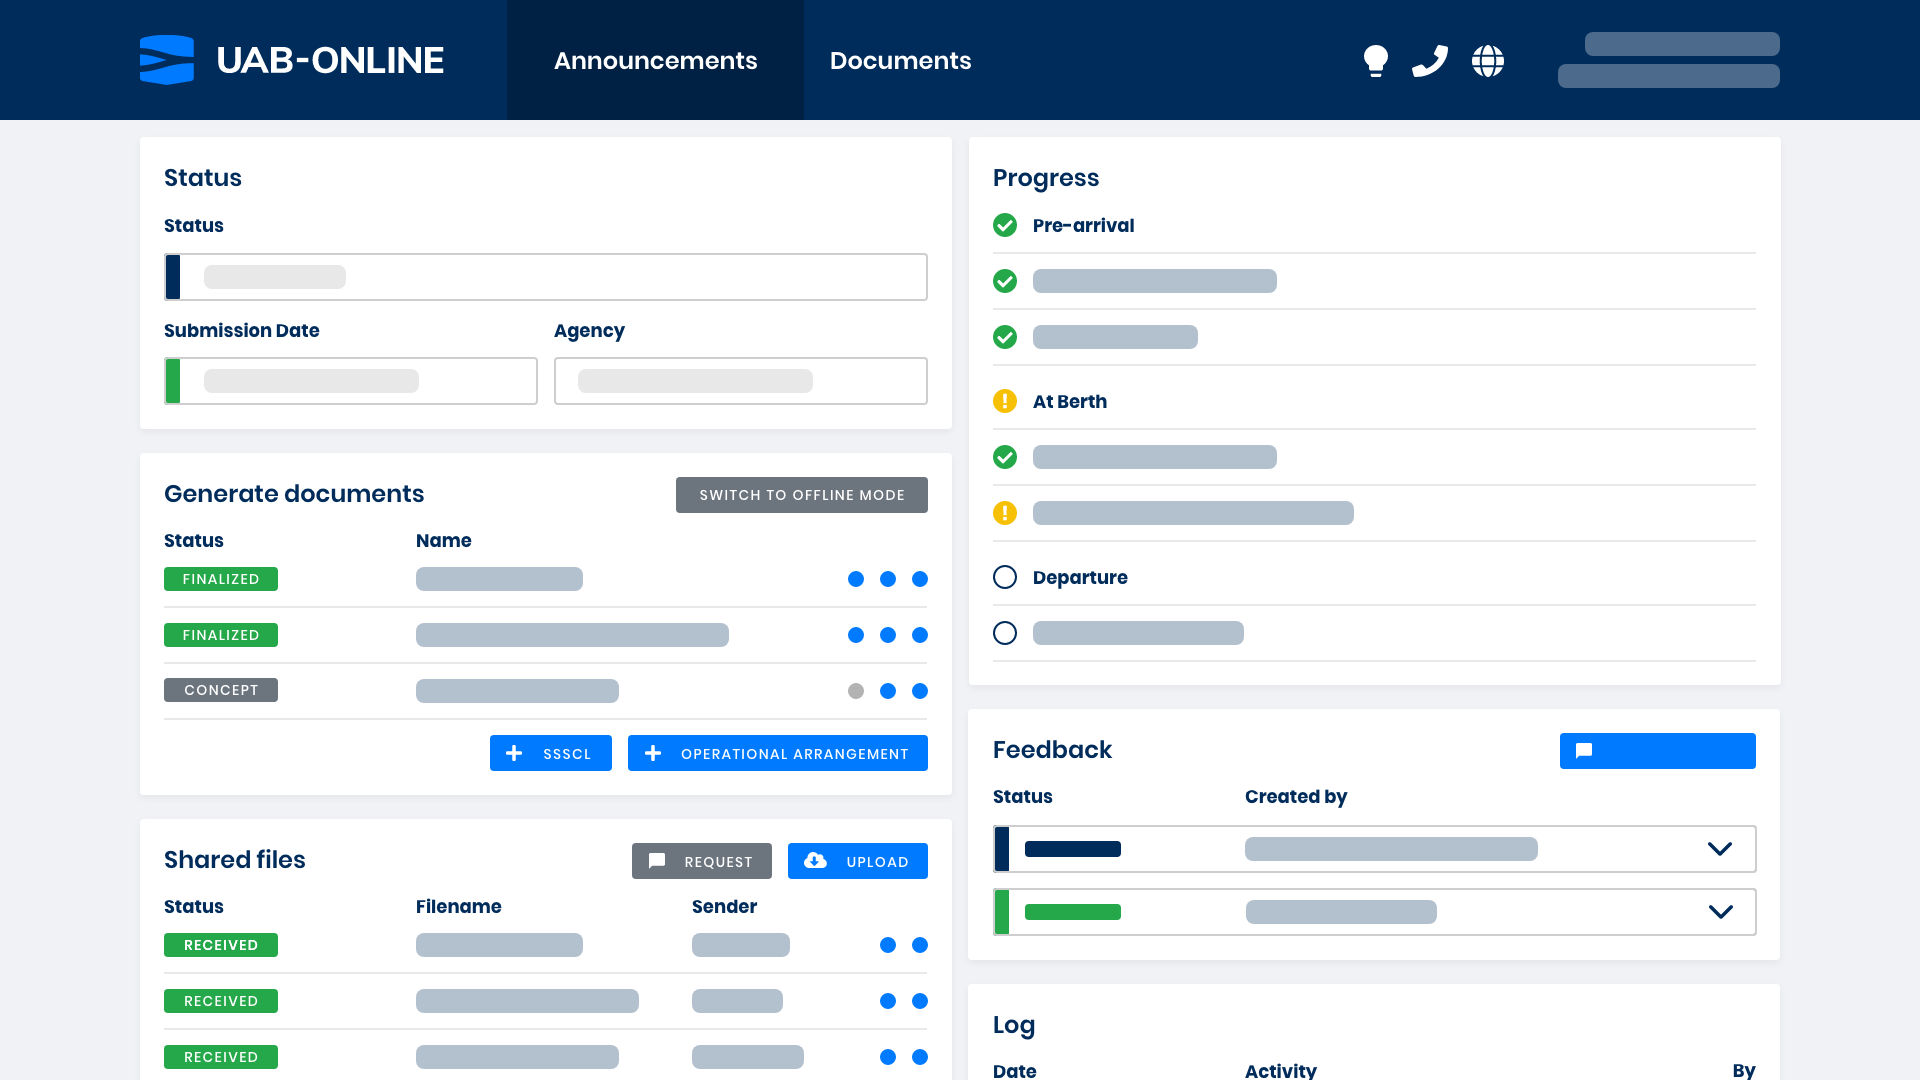Click the OPERATIONAL ARRANGEMENT button
The height and width of the screenshot is (1080, 1920).
coord(777,753)
